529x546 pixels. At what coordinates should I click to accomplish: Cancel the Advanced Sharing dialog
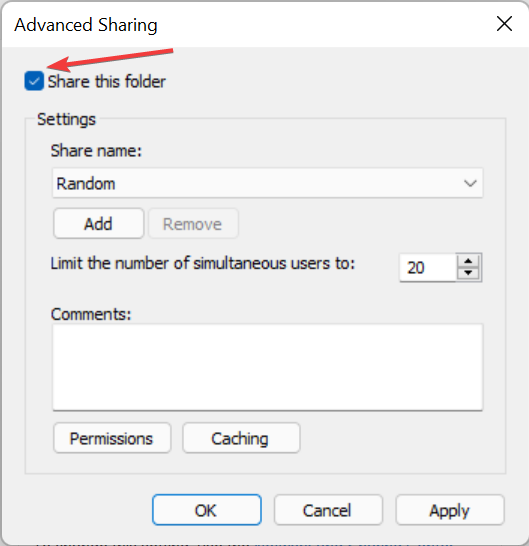(328, 510)
